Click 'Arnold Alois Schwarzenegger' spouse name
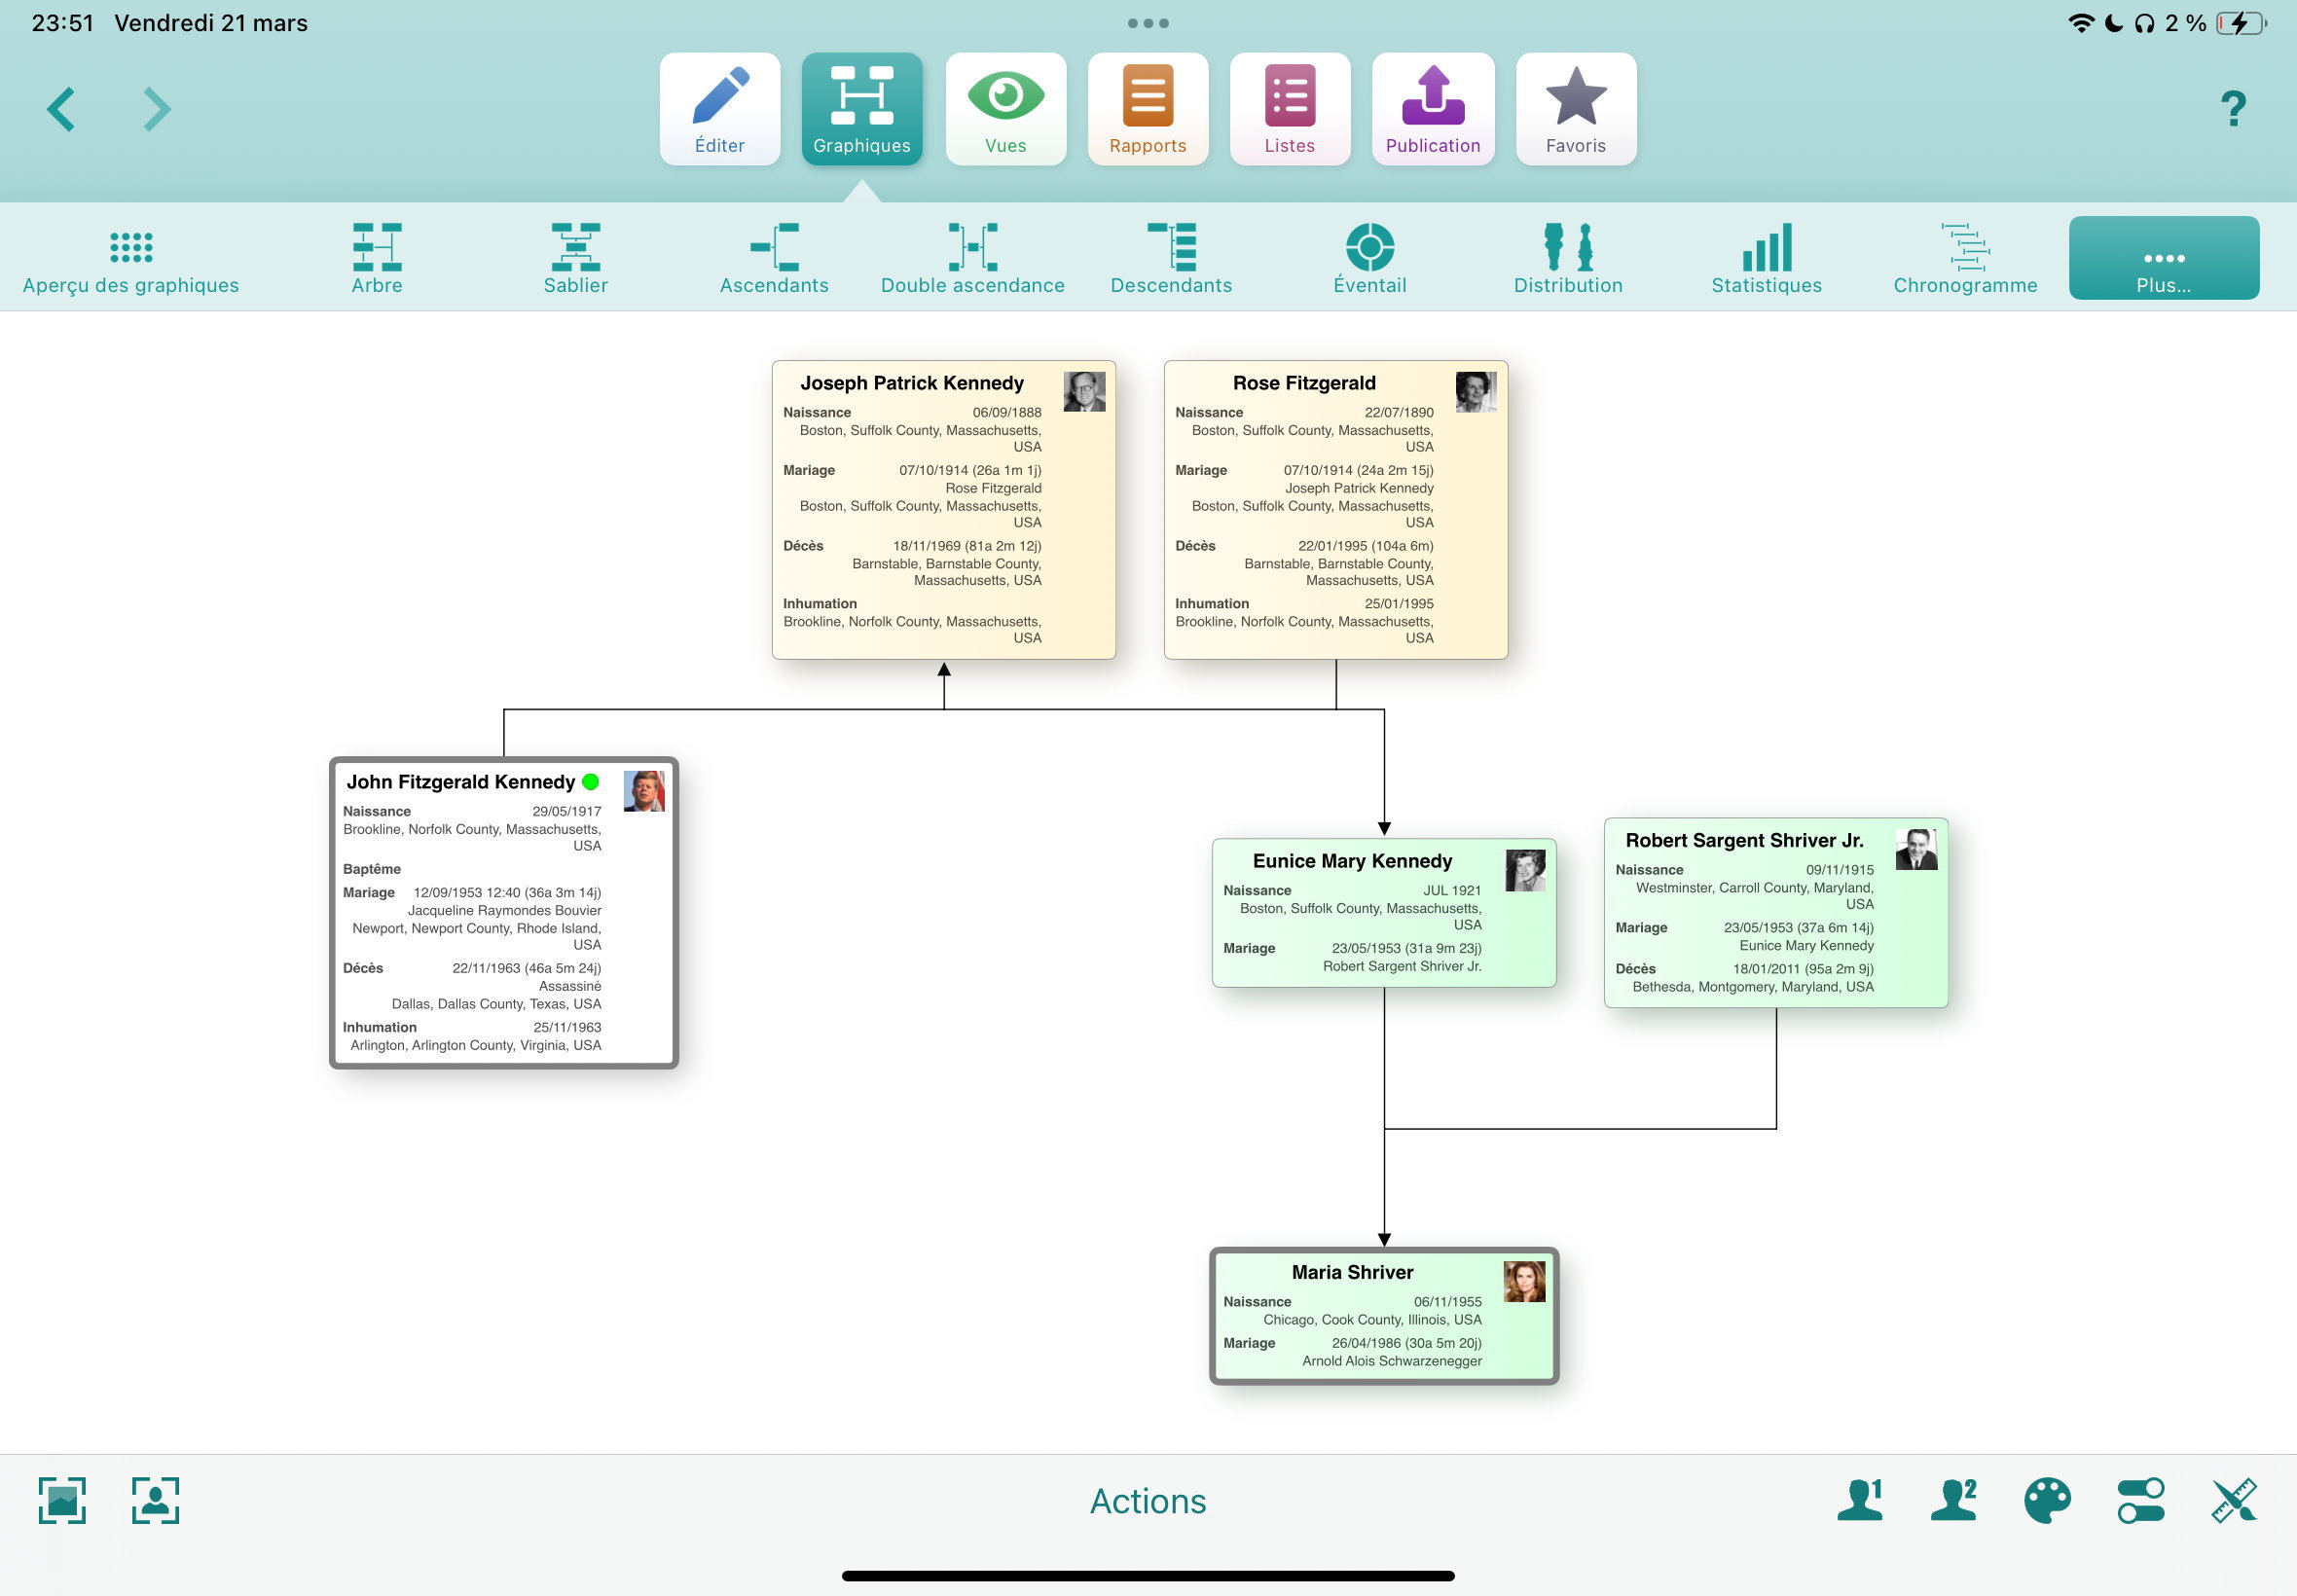The width and height of the screenshot is (2297, 1596). pos(1392,1361)
